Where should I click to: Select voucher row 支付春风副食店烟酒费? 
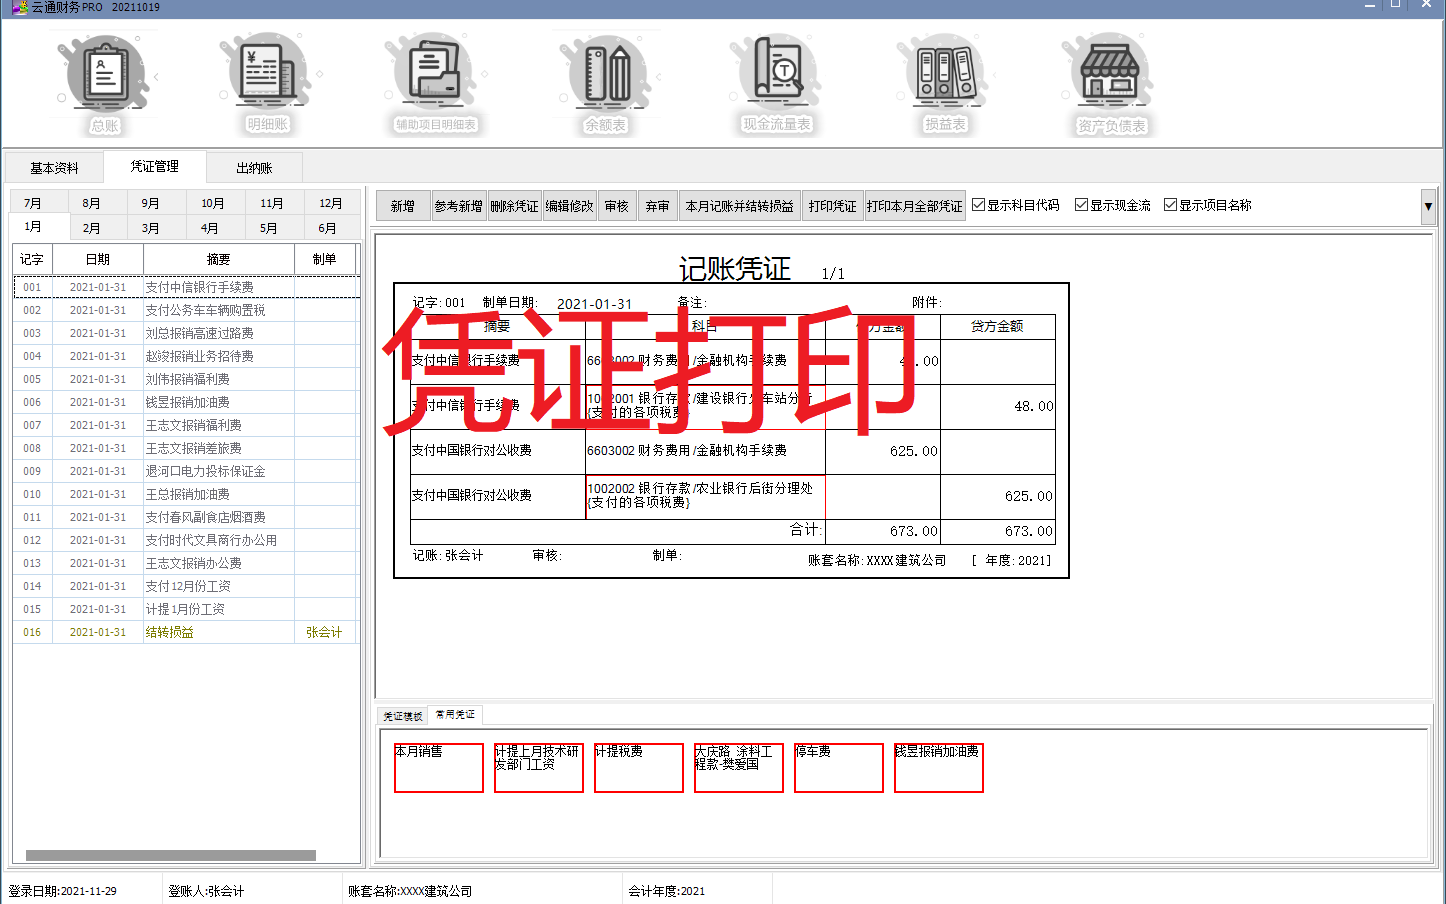click(x=186, y=517)
